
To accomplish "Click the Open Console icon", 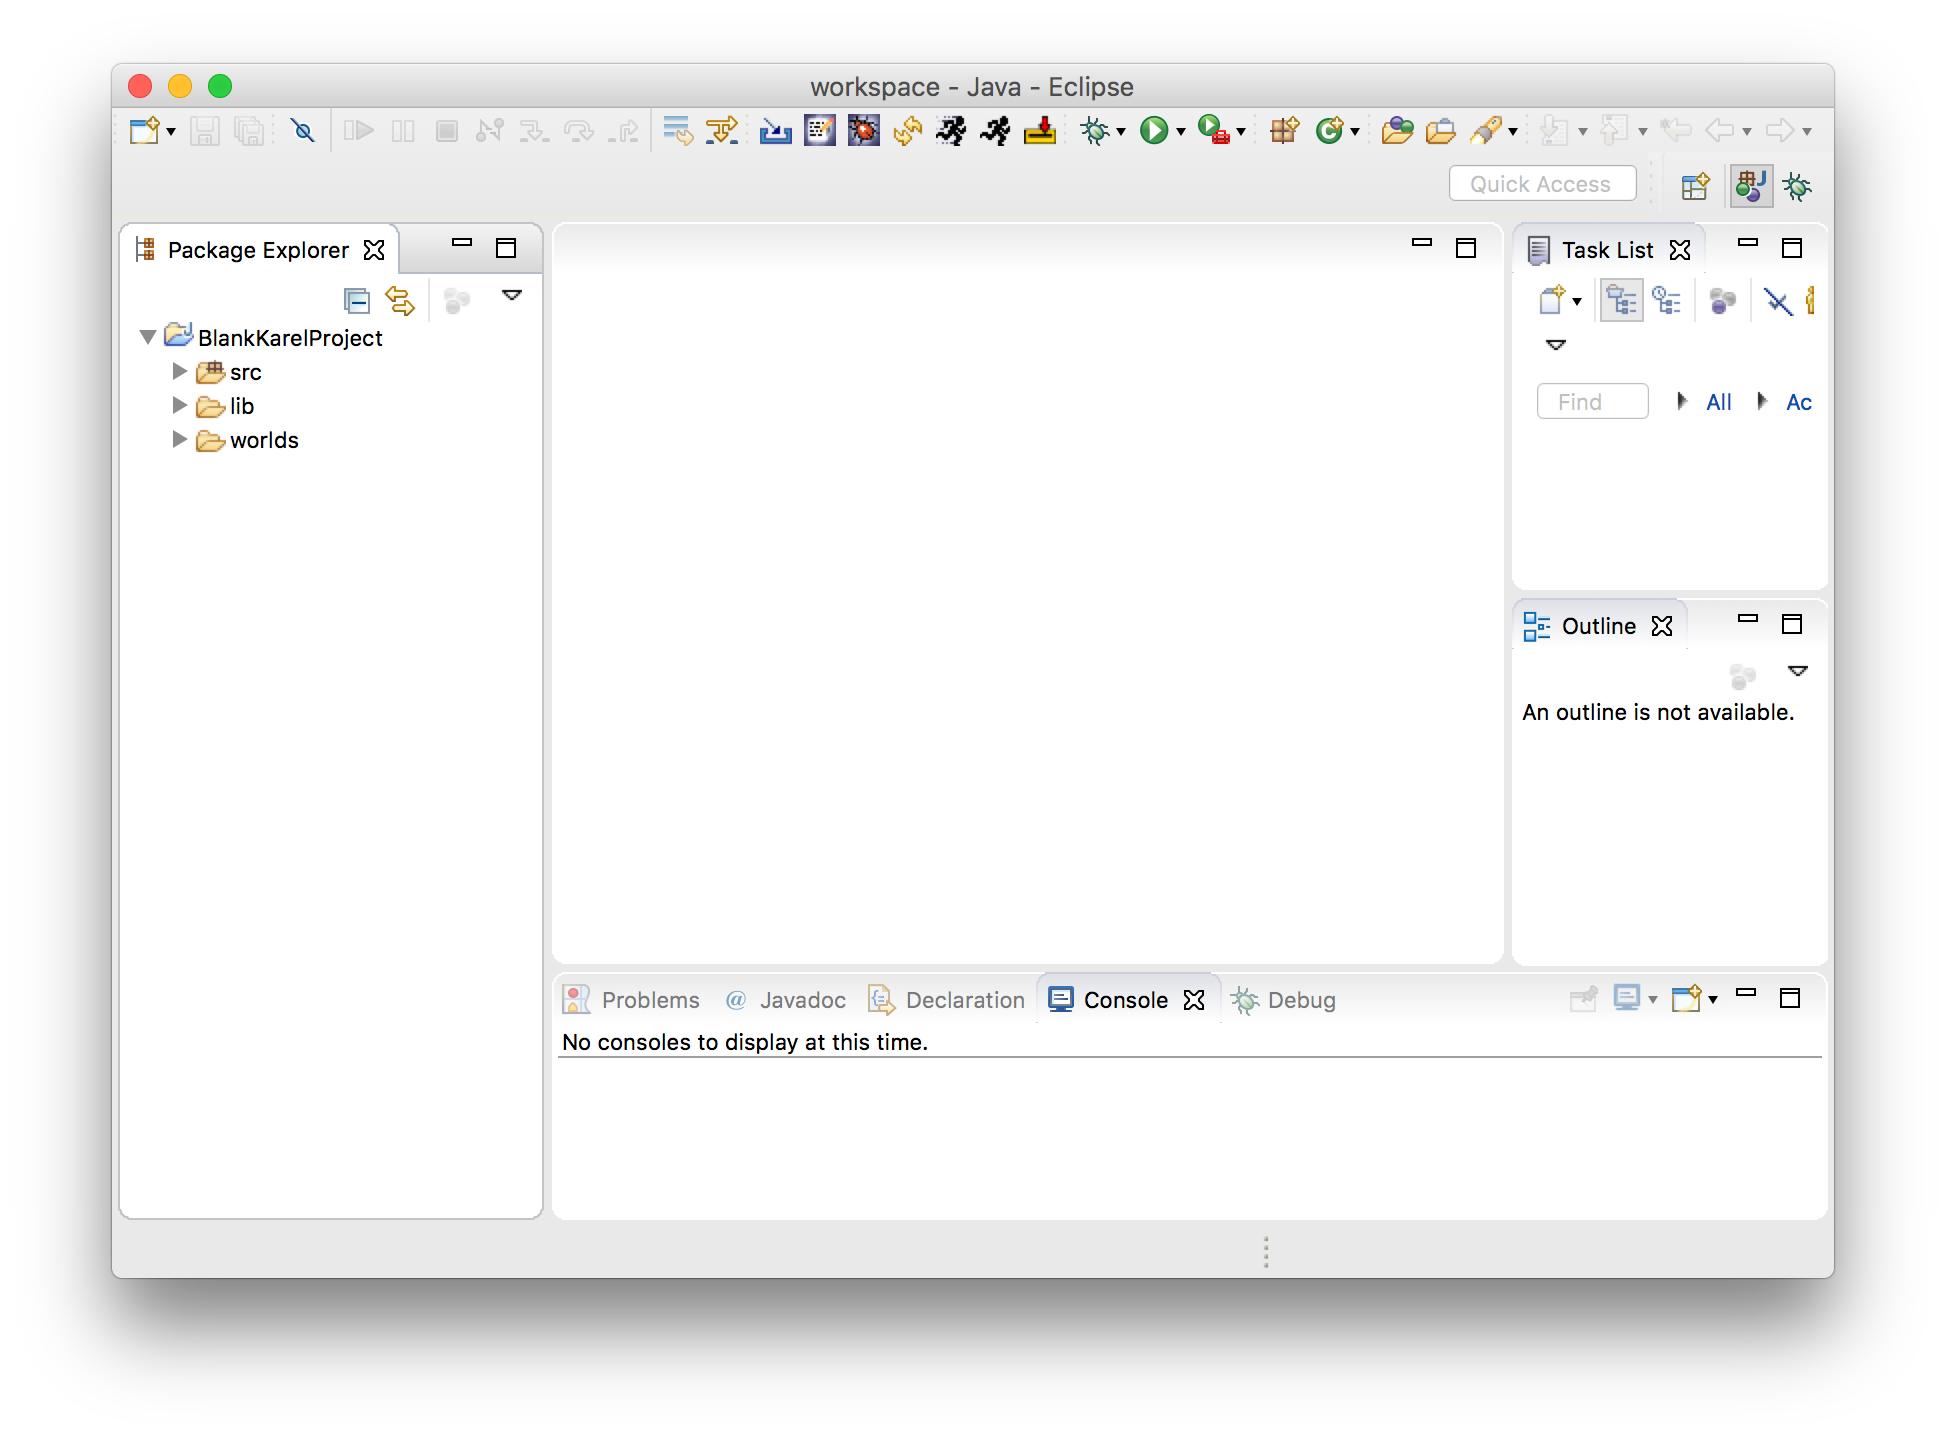I will (x=1687, y=998).
